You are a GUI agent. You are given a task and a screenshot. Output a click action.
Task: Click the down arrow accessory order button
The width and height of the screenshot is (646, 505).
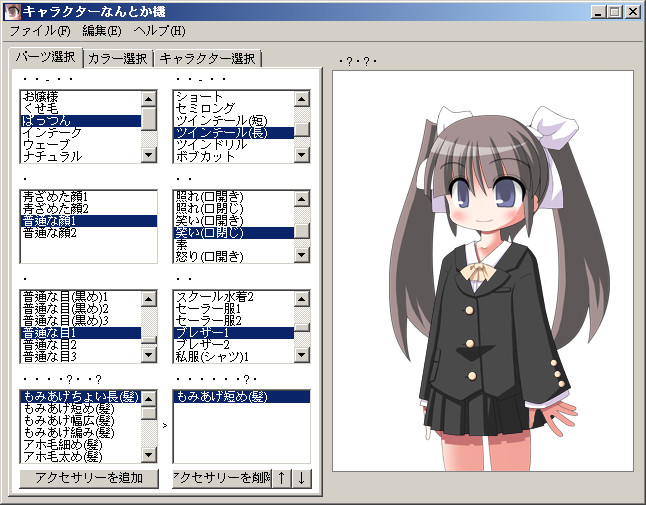pos(301,478)
